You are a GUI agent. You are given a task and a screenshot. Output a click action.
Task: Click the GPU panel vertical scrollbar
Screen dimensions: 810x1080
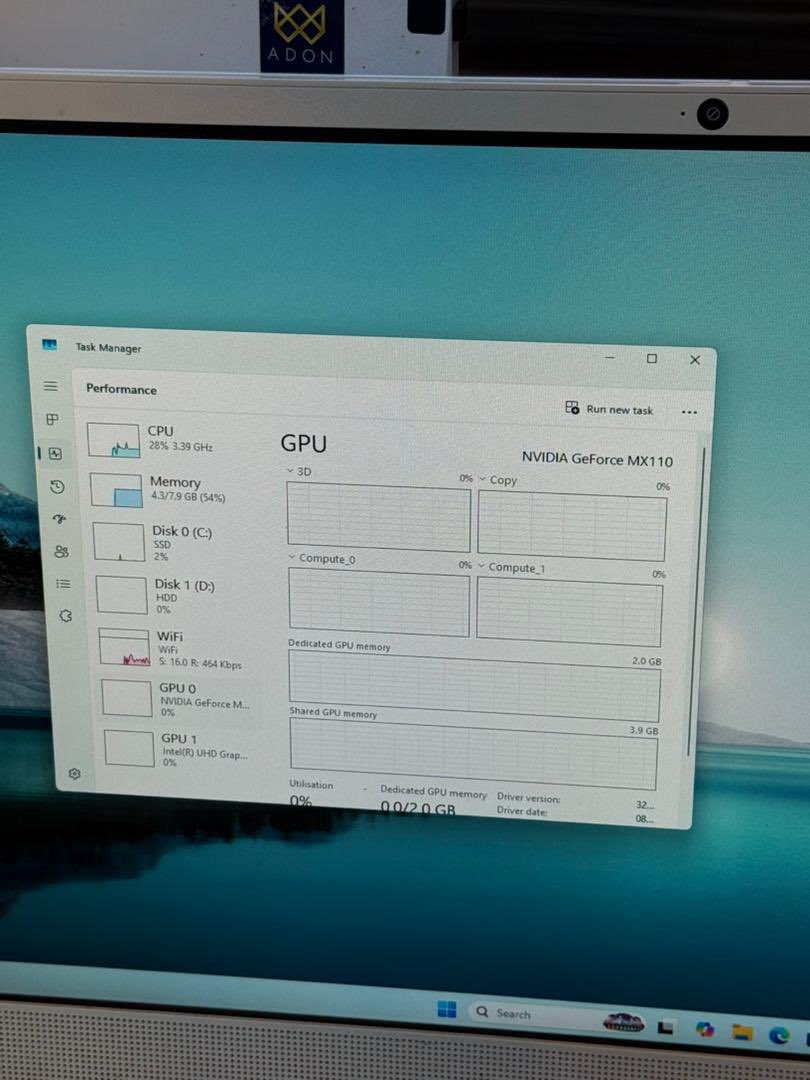pos(696,599)
